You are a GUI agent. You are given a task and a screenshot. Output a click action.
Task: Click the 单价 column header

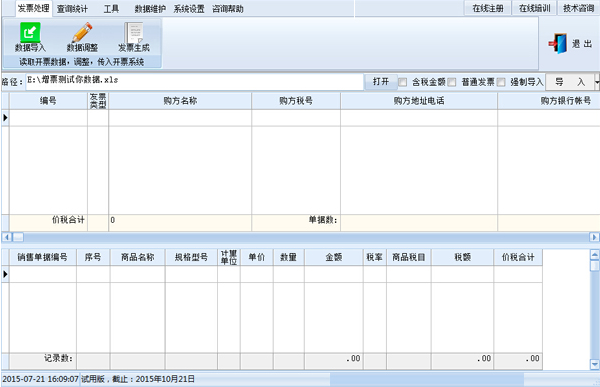click(257, 257)
